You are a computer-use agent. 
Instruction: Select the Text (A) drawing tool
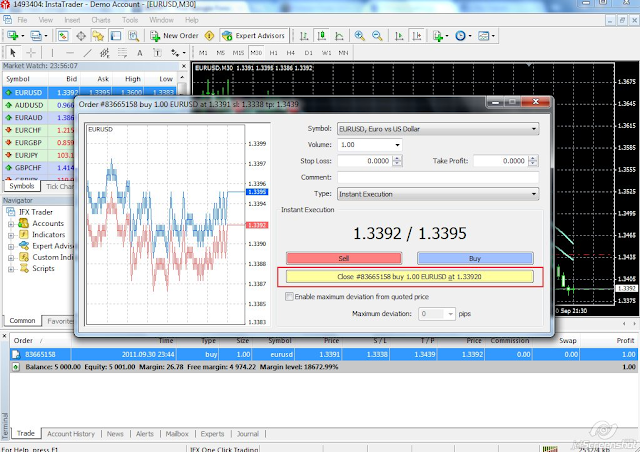coord(140,53)
